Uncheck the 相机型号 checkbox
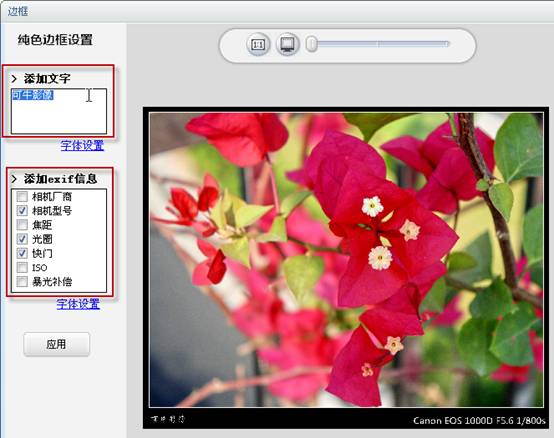The image size is (554, 438). [x=22, y=211]
